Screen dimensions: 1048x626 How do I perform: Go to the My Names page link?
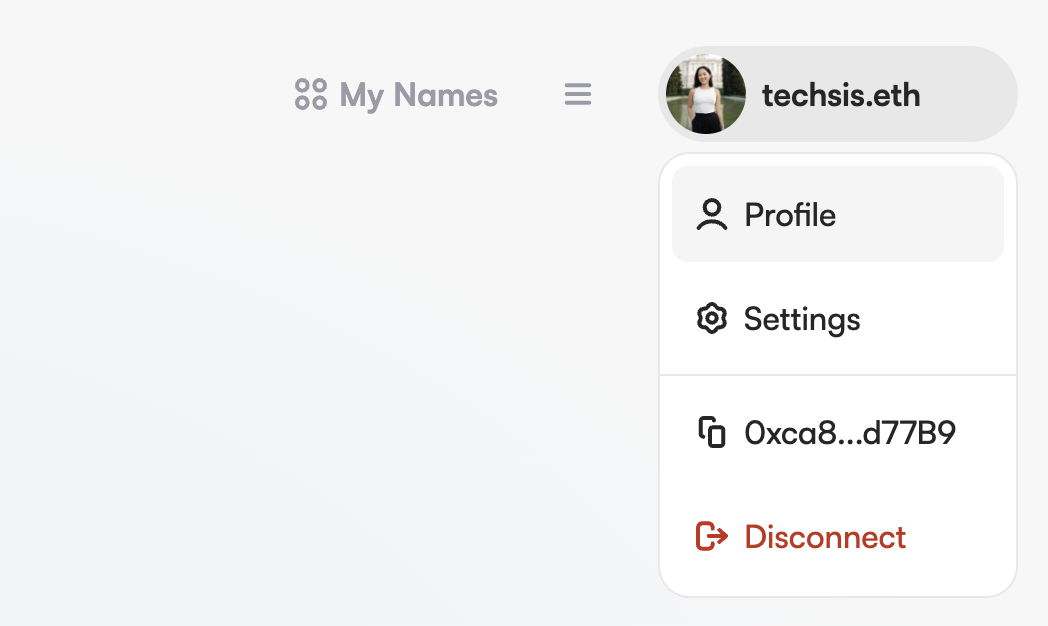pyautogui.click(x=396, y=94)
